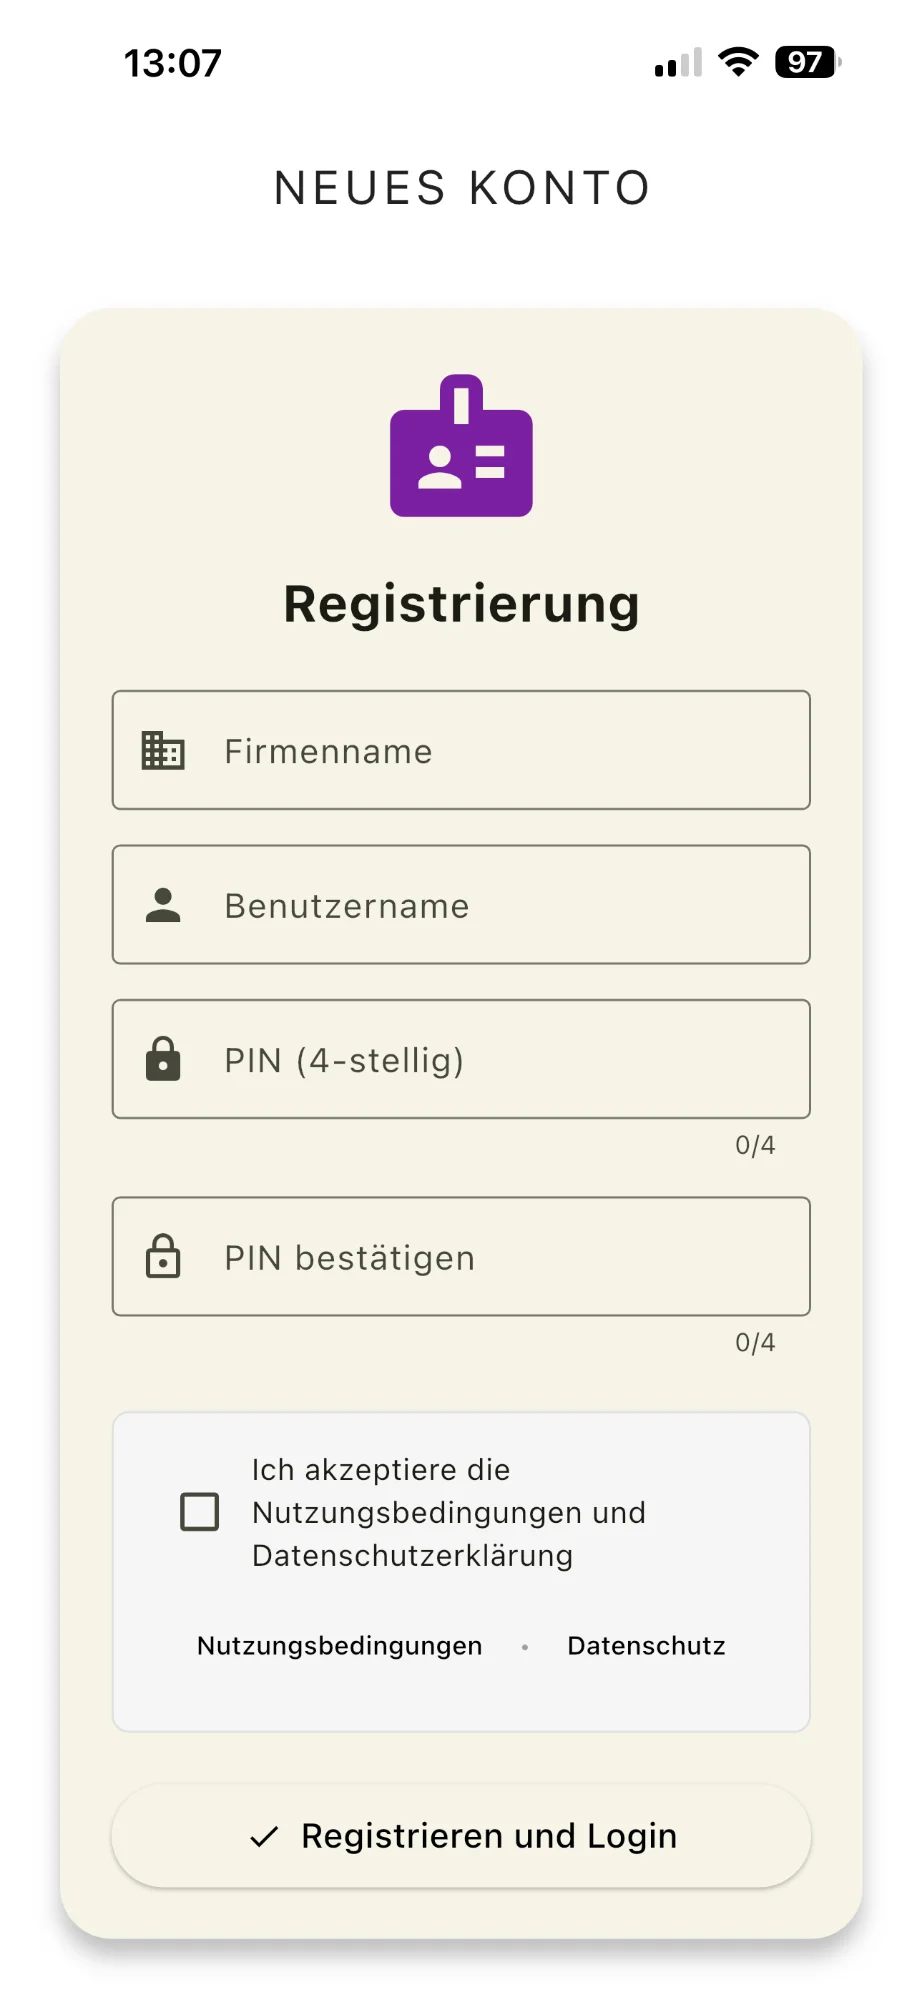Click the building icon in the Firmenname field
Screen dimensions: 922x2000
pyautogui.click(x=164, y=751)
